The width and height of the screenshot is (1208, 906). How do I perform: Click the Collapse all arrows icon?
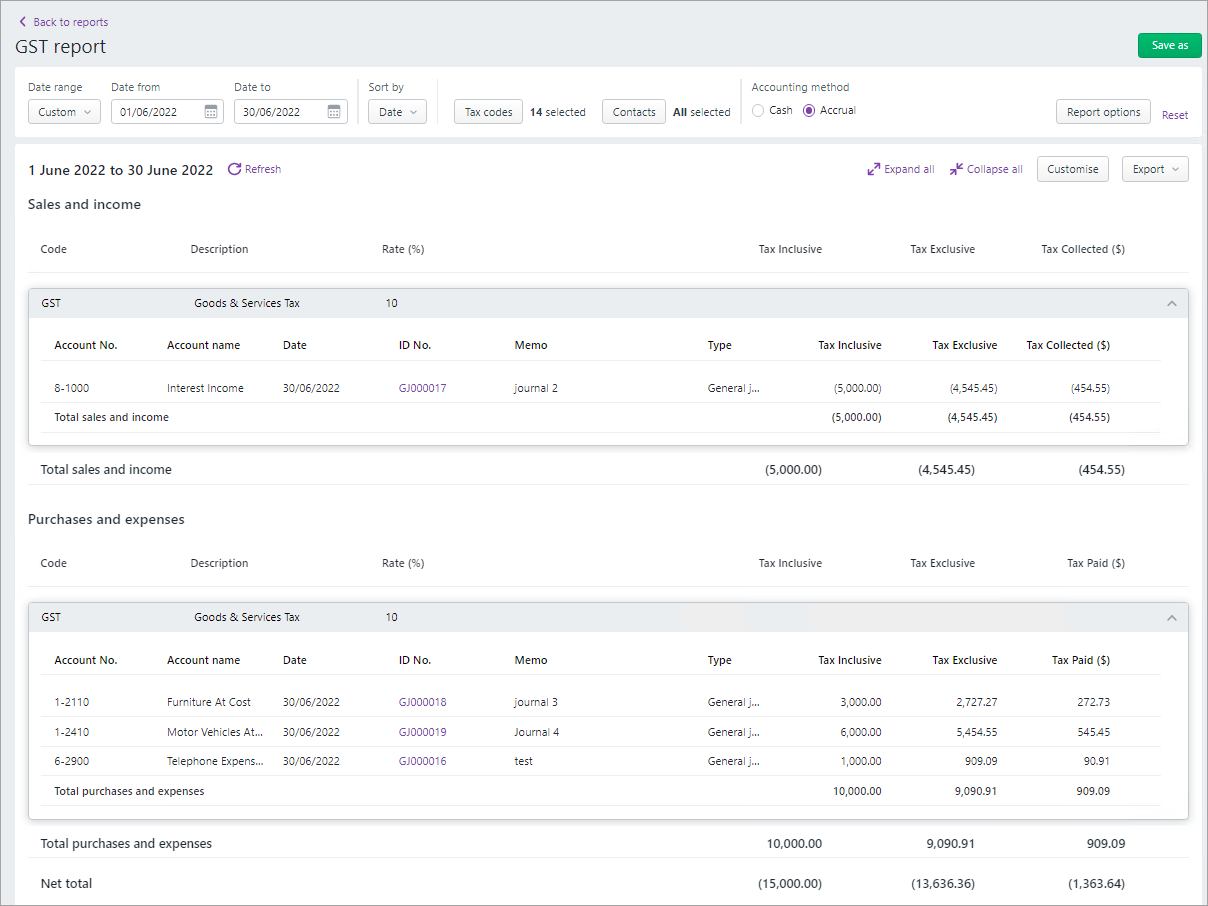pyautogui.click(x=956, y=169)
